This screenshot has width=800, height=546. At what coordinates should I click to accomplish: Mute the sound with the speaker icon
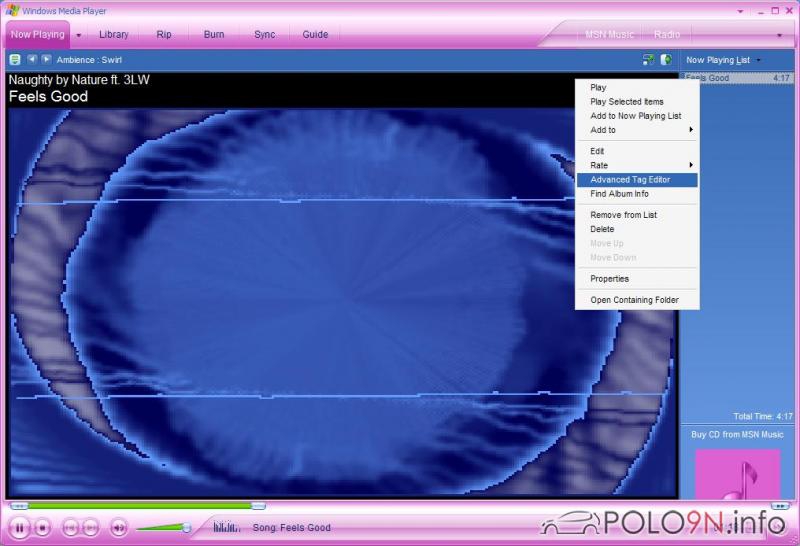tap(118, 527)
